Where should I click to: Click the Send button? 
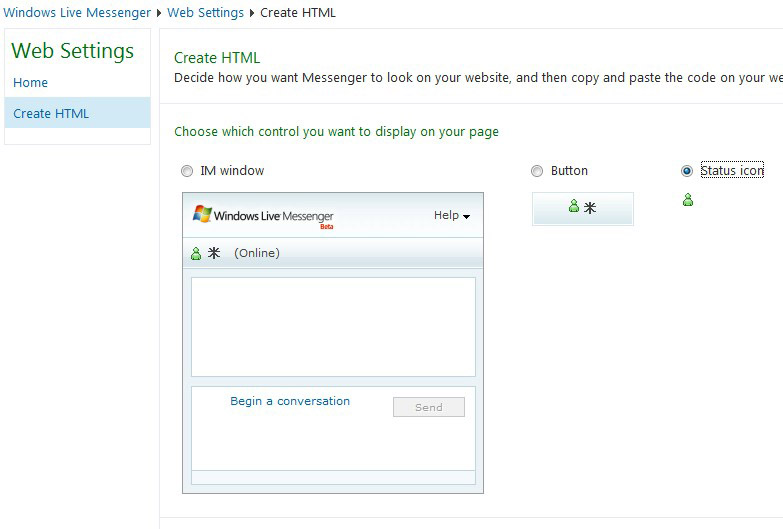429,407
